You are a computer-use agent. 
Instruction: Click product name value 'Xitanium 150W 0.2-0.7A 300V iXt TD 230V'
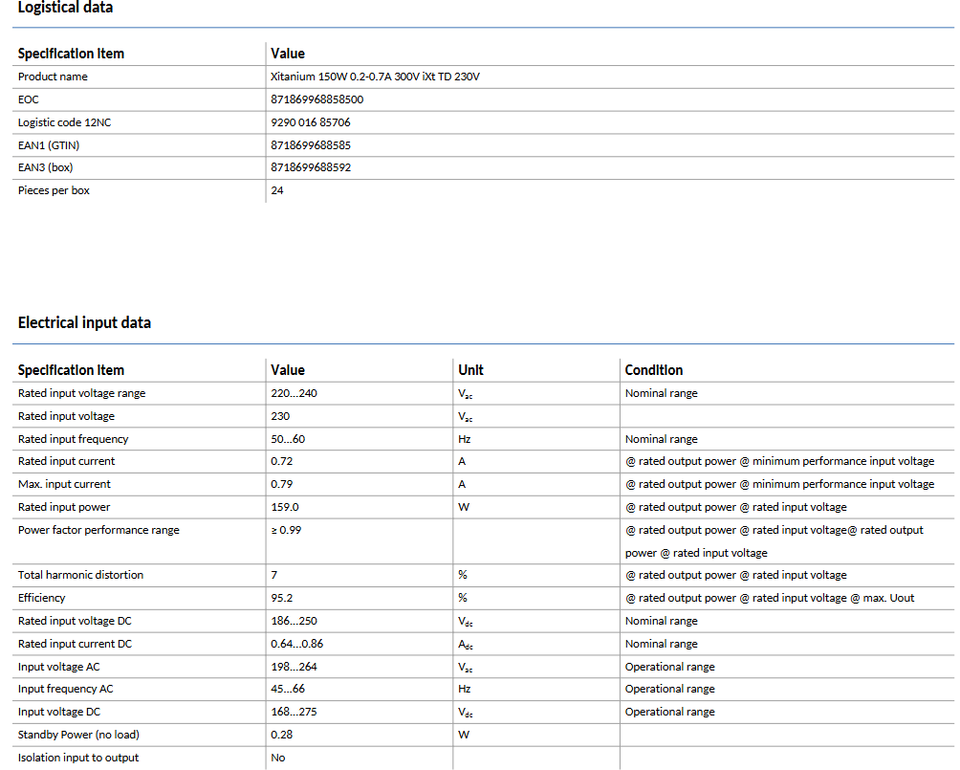(375, 77)
